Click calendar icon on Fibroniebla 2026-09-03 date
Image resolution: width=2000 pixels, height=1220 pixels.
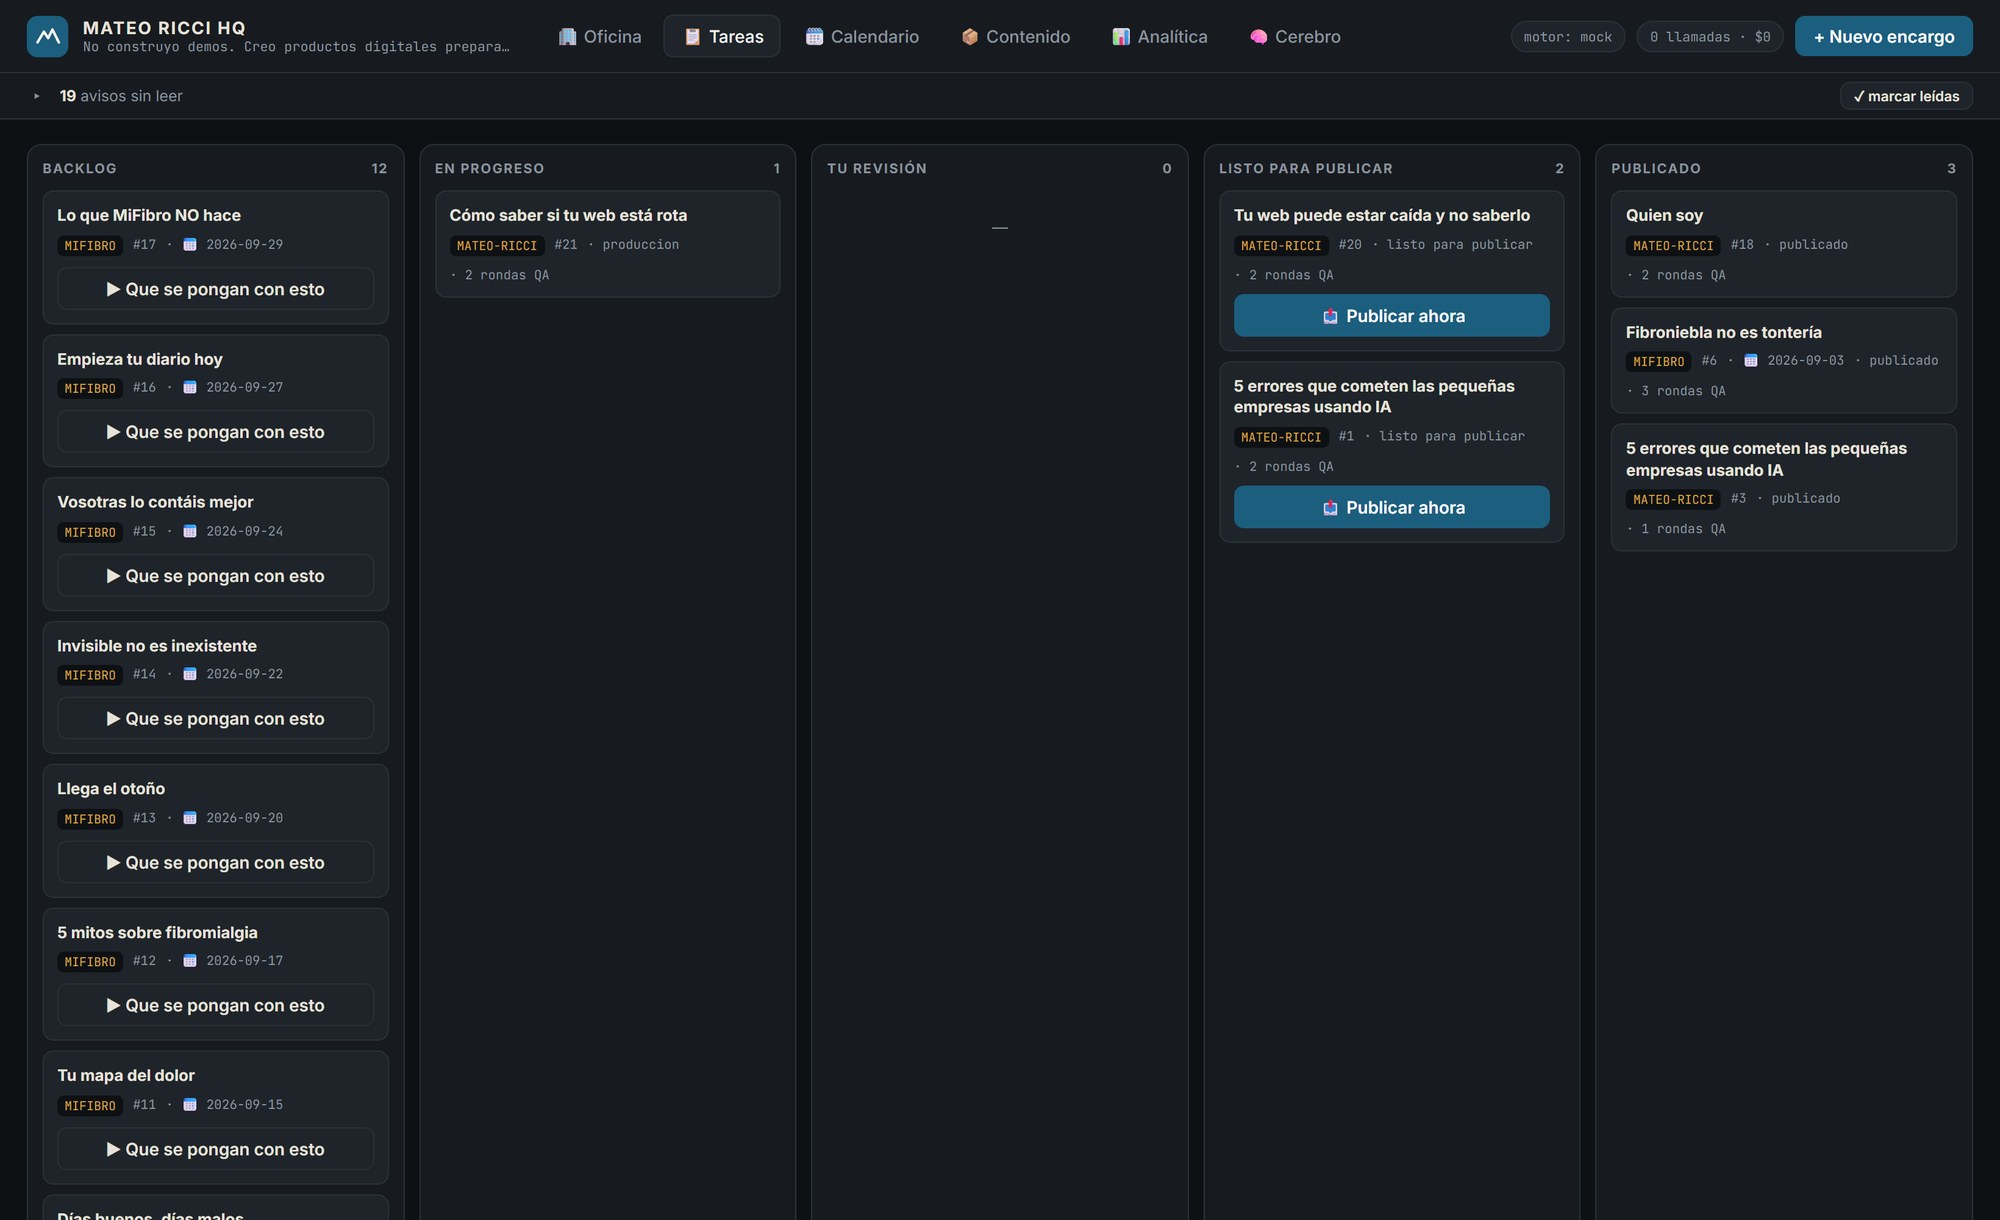(1751, 361)
